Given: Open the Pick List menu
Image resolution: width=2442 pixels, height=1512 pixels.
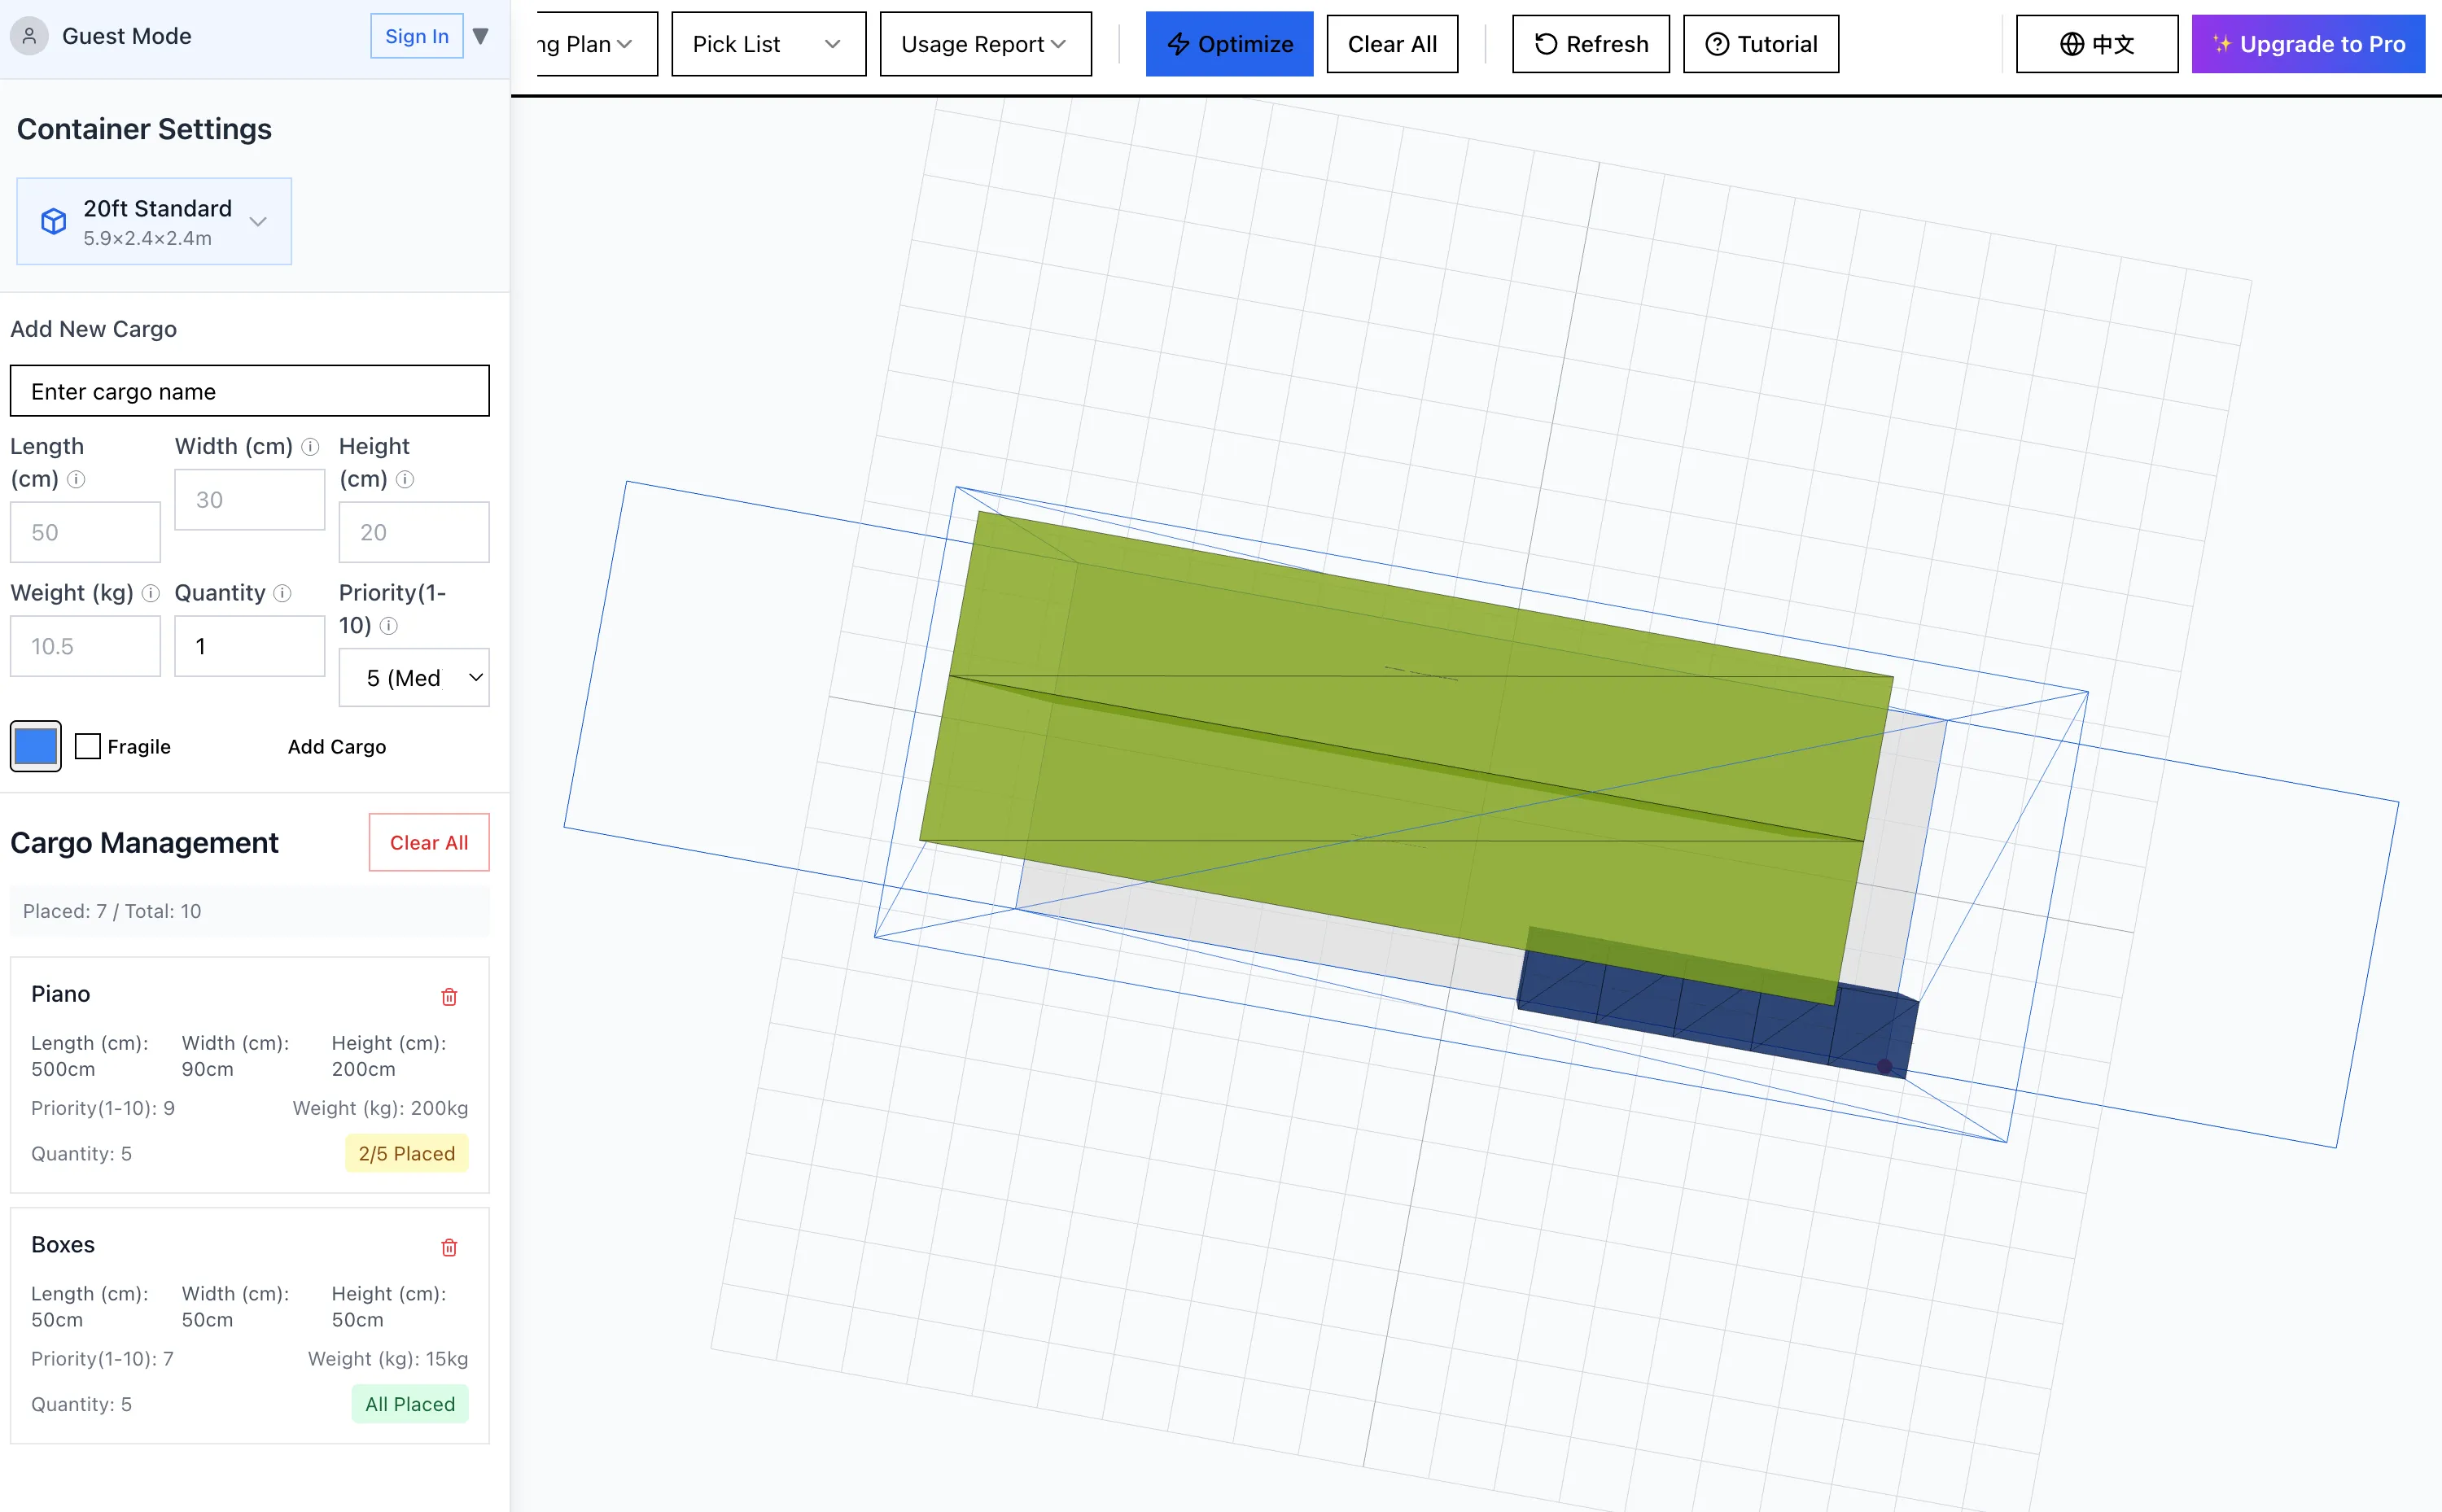Looking at the screenshot, I should [768, 43].
